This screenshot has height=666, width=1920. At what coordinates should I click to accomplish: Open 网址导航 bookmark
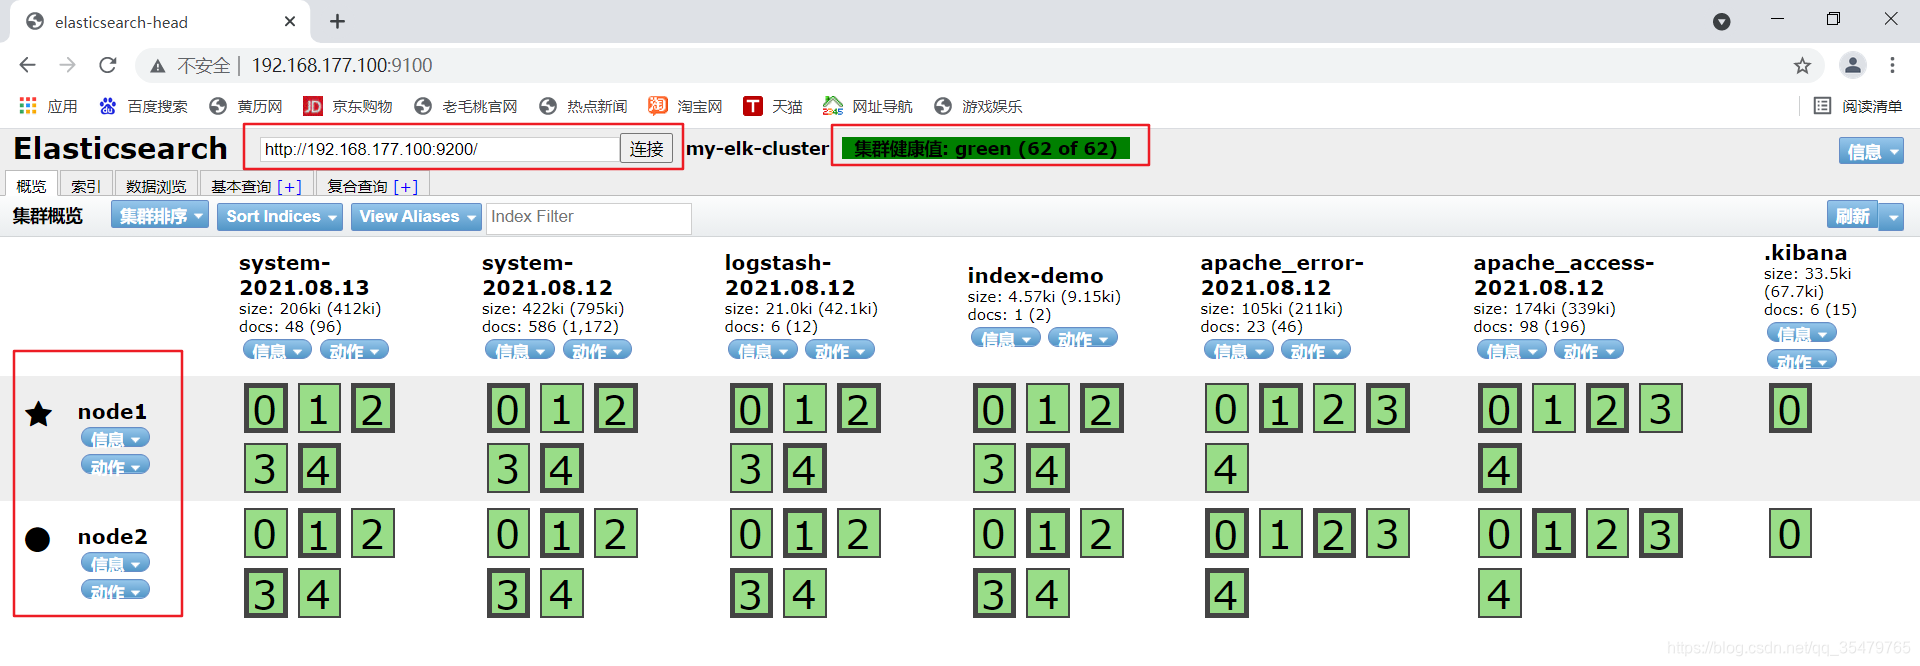[868, 106]
